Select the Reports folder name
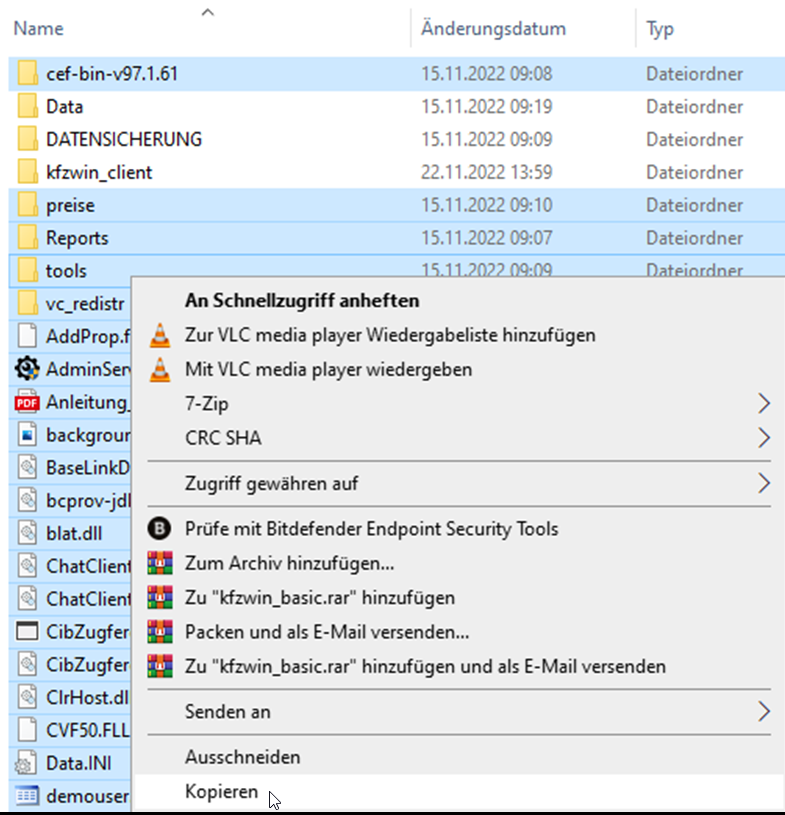The width and height of the screenshot is (785, 815). (77, 238)
